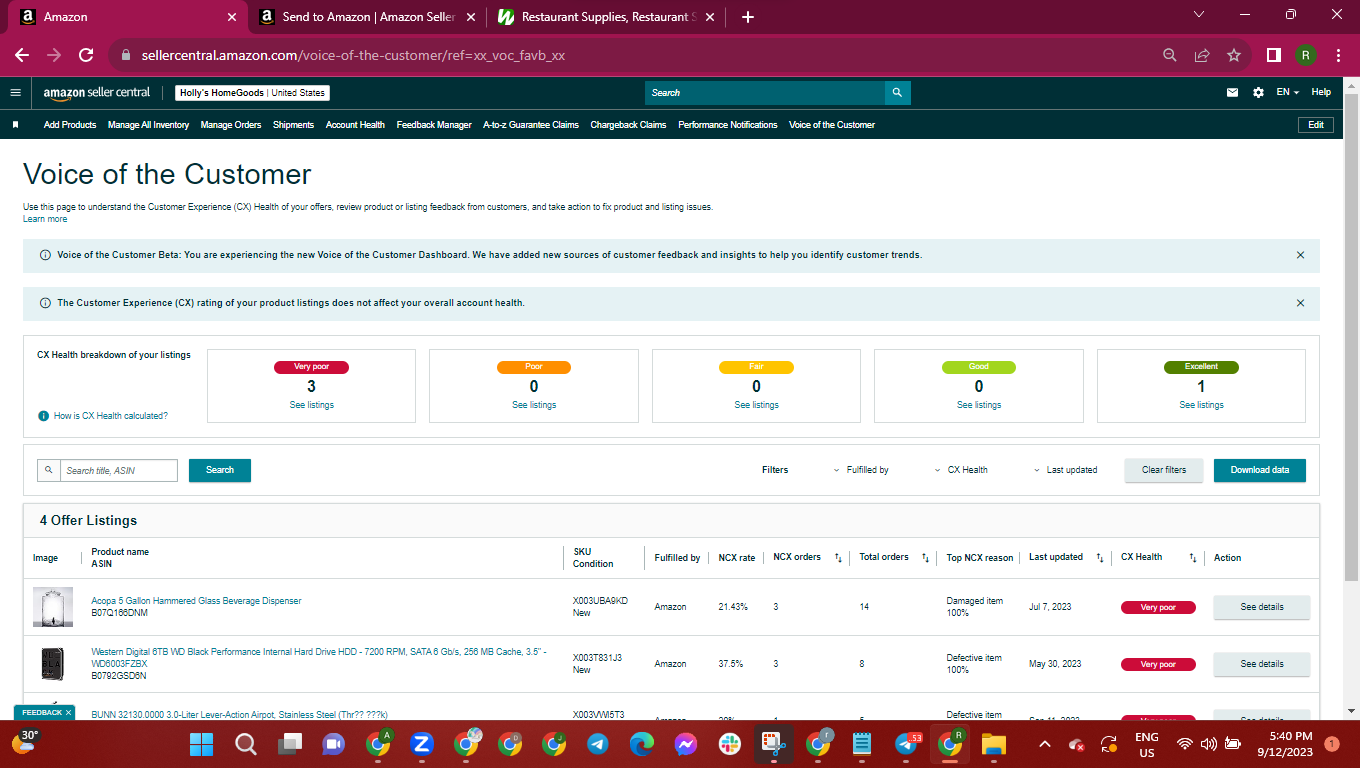Open the Chrome three-dot menu

[1338, 55]
